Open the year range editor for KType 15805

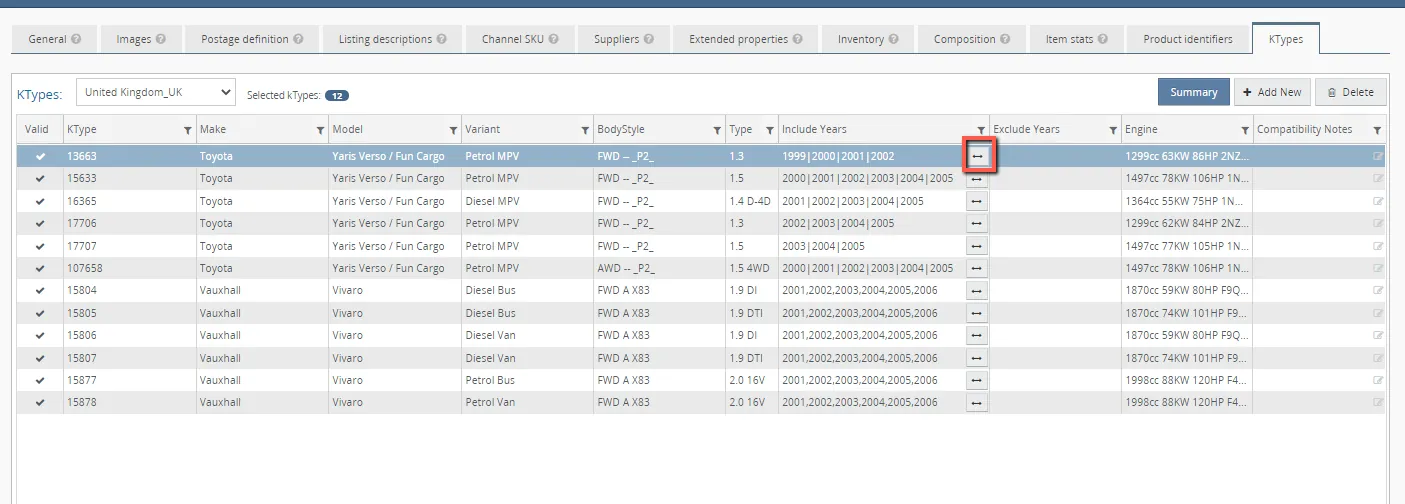coord(977,313)
